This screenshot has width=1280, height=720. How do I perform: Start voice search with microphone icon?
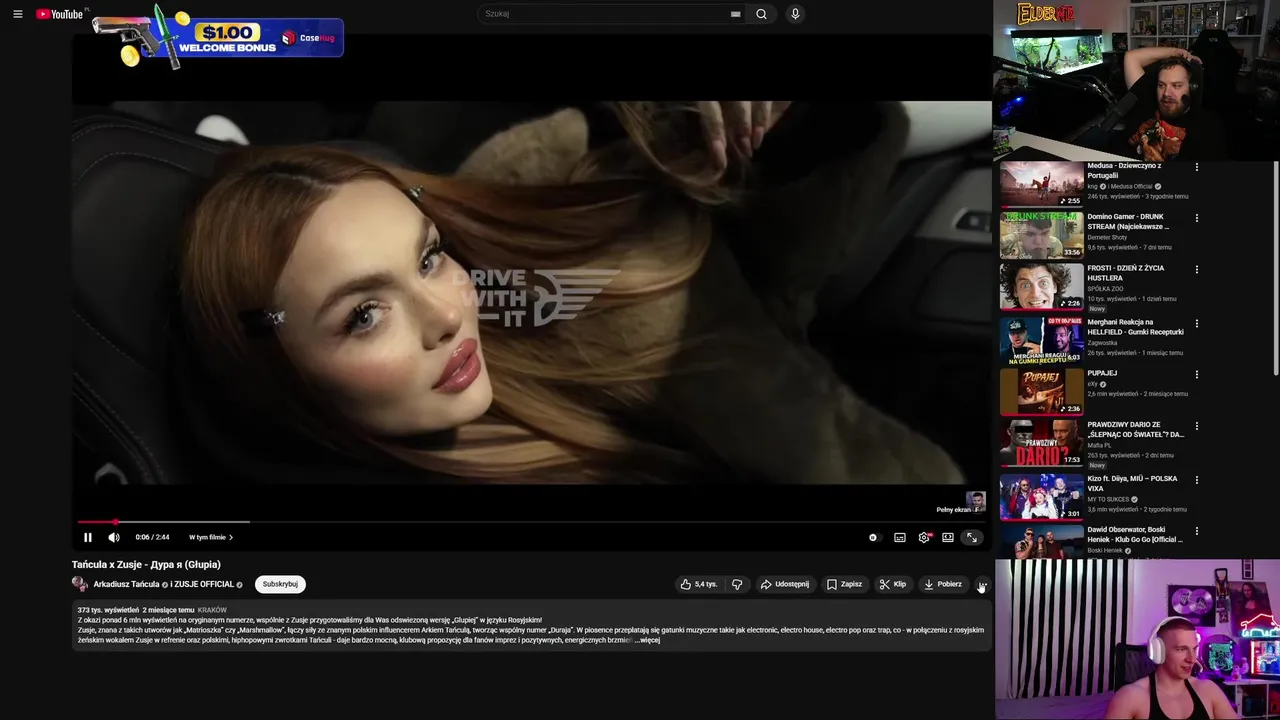click(795, 14)
